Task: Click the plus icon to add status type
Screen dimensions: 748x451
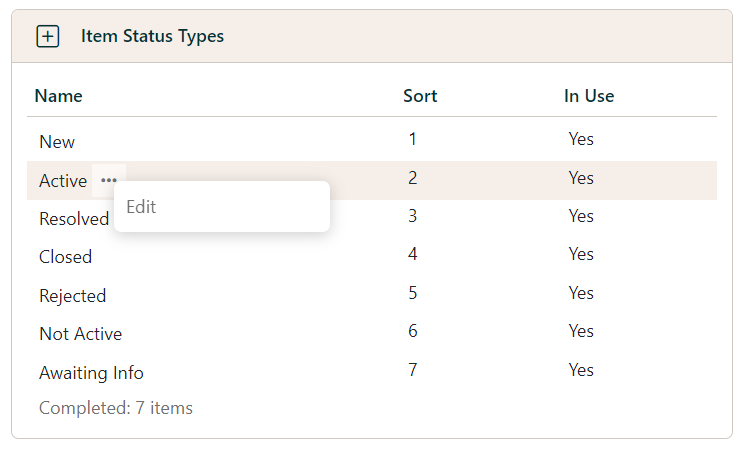Action: [47, 37]
